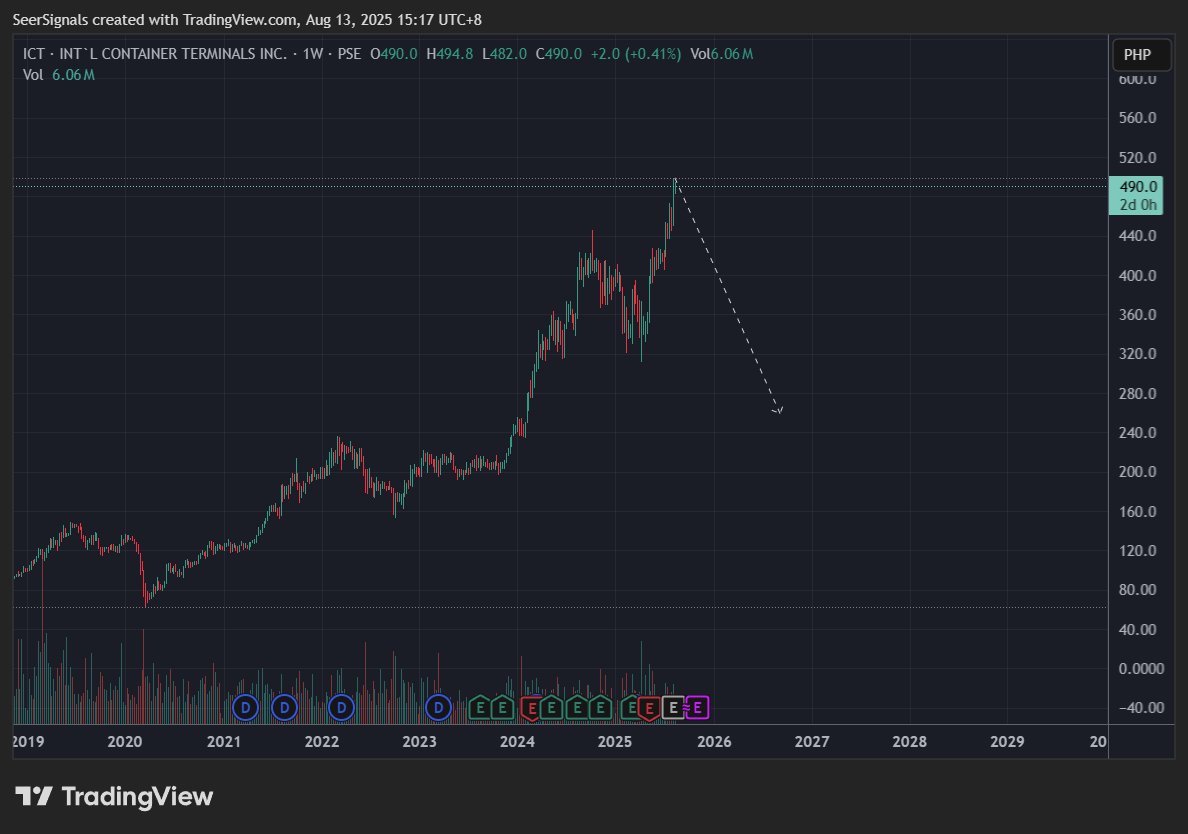Click the 320.0 price axis label

pyautogui.click(x=1137, y=354)
